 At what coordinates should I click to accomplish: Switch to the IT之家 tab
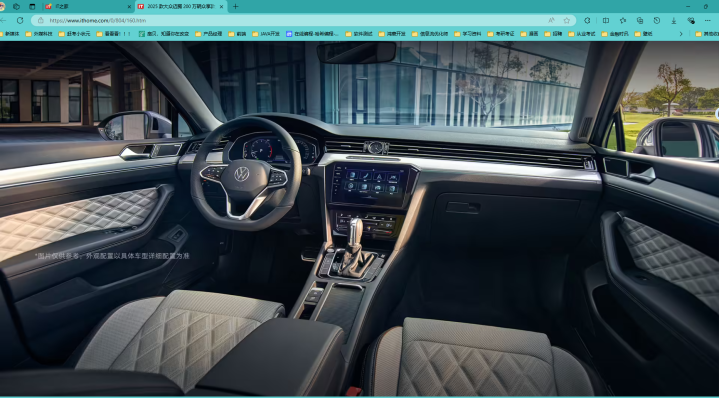click(x=88, y=6)
